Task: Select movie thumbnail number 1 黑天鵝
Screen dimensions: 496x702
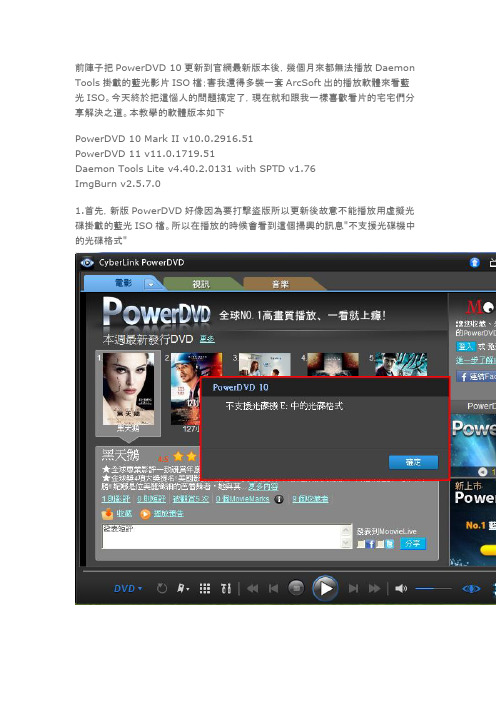Action: (128, 389)
